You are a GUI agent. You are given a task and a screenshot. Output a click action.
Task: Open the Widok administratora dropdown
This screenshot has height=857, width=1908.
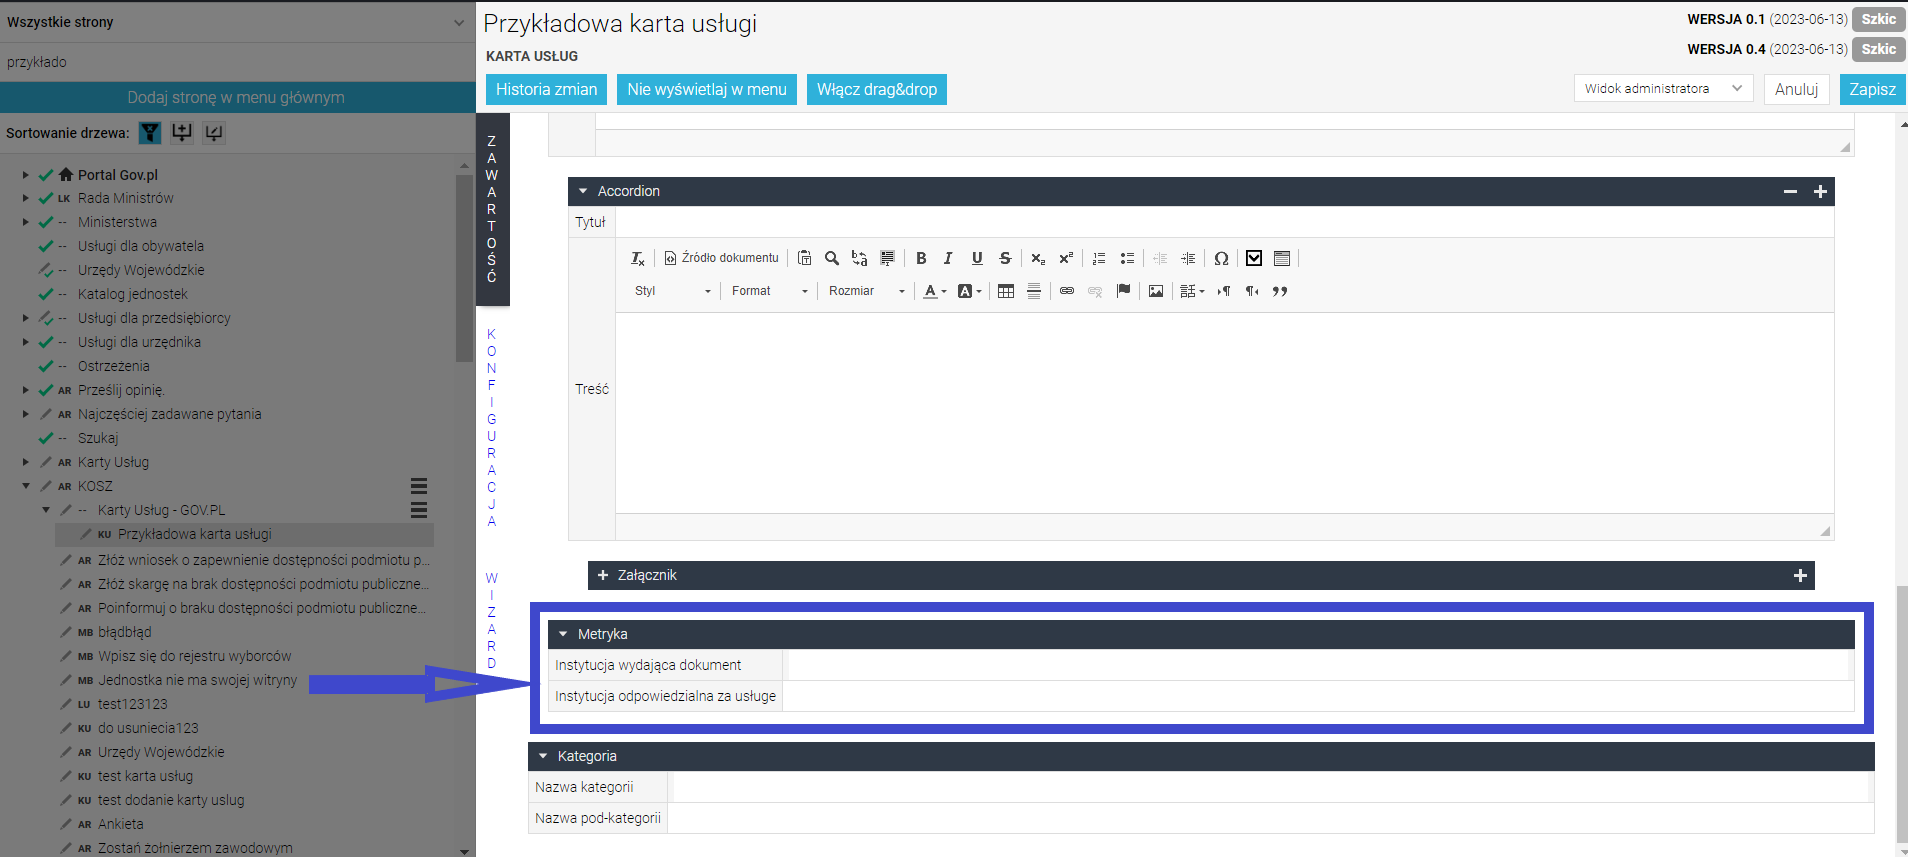tap(1664, 88)
